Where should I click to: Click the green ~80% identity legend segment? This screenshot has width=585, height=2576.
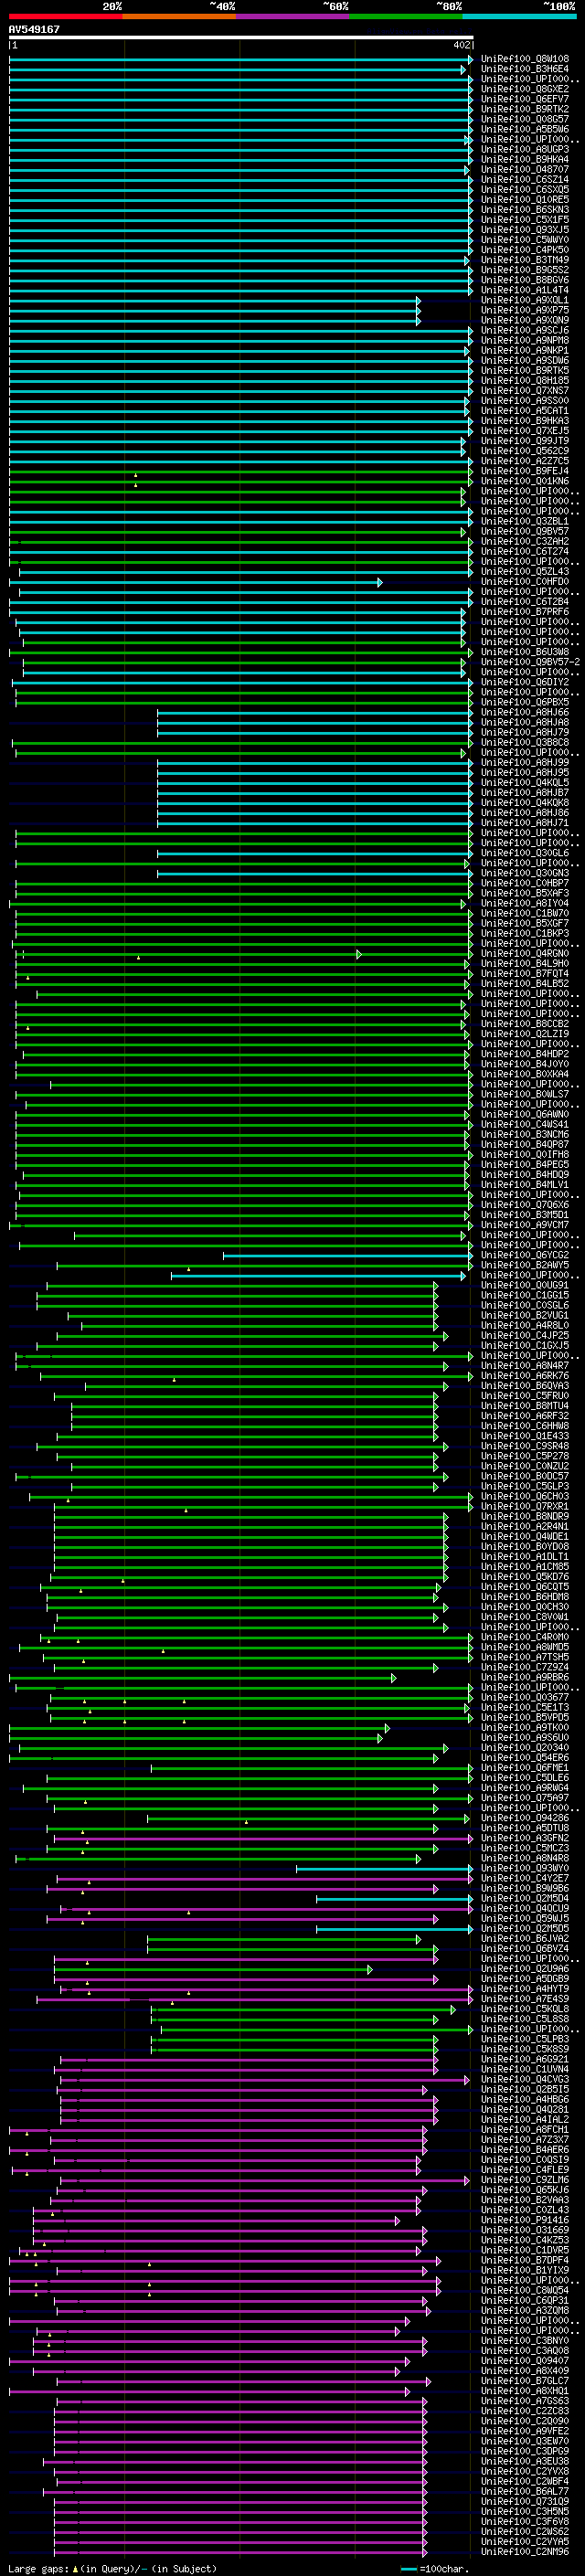[x=405, y=16]
